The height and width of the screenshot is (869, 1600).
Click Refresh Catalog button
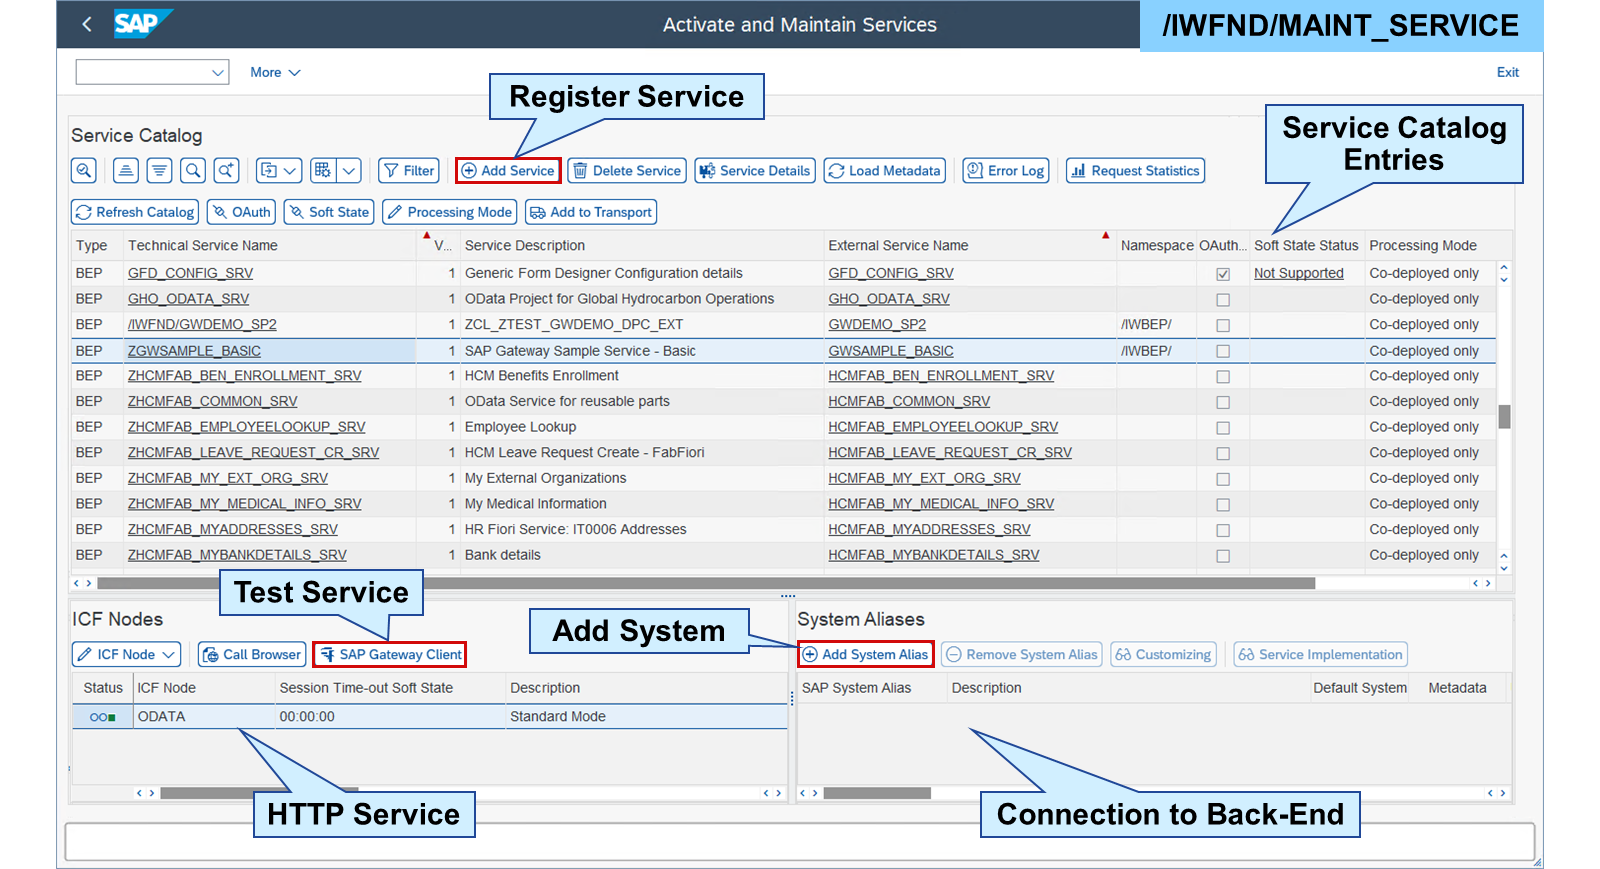tap(134, 212)
